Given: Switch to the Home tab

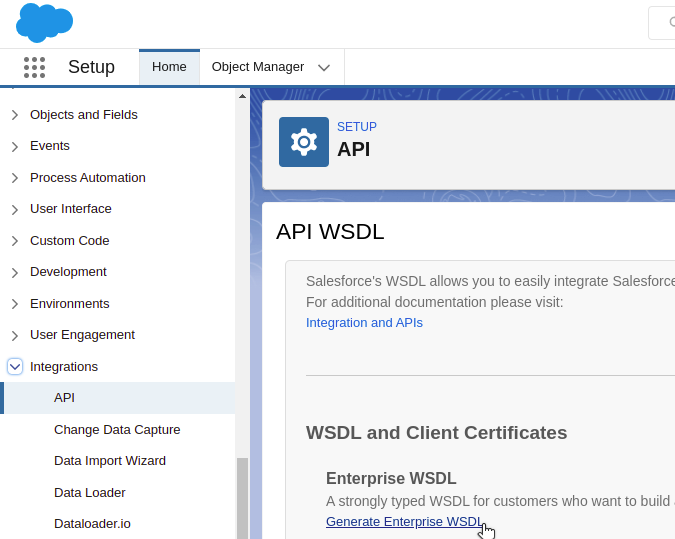Looking at the screenshot, I should (x=169, y=67).
